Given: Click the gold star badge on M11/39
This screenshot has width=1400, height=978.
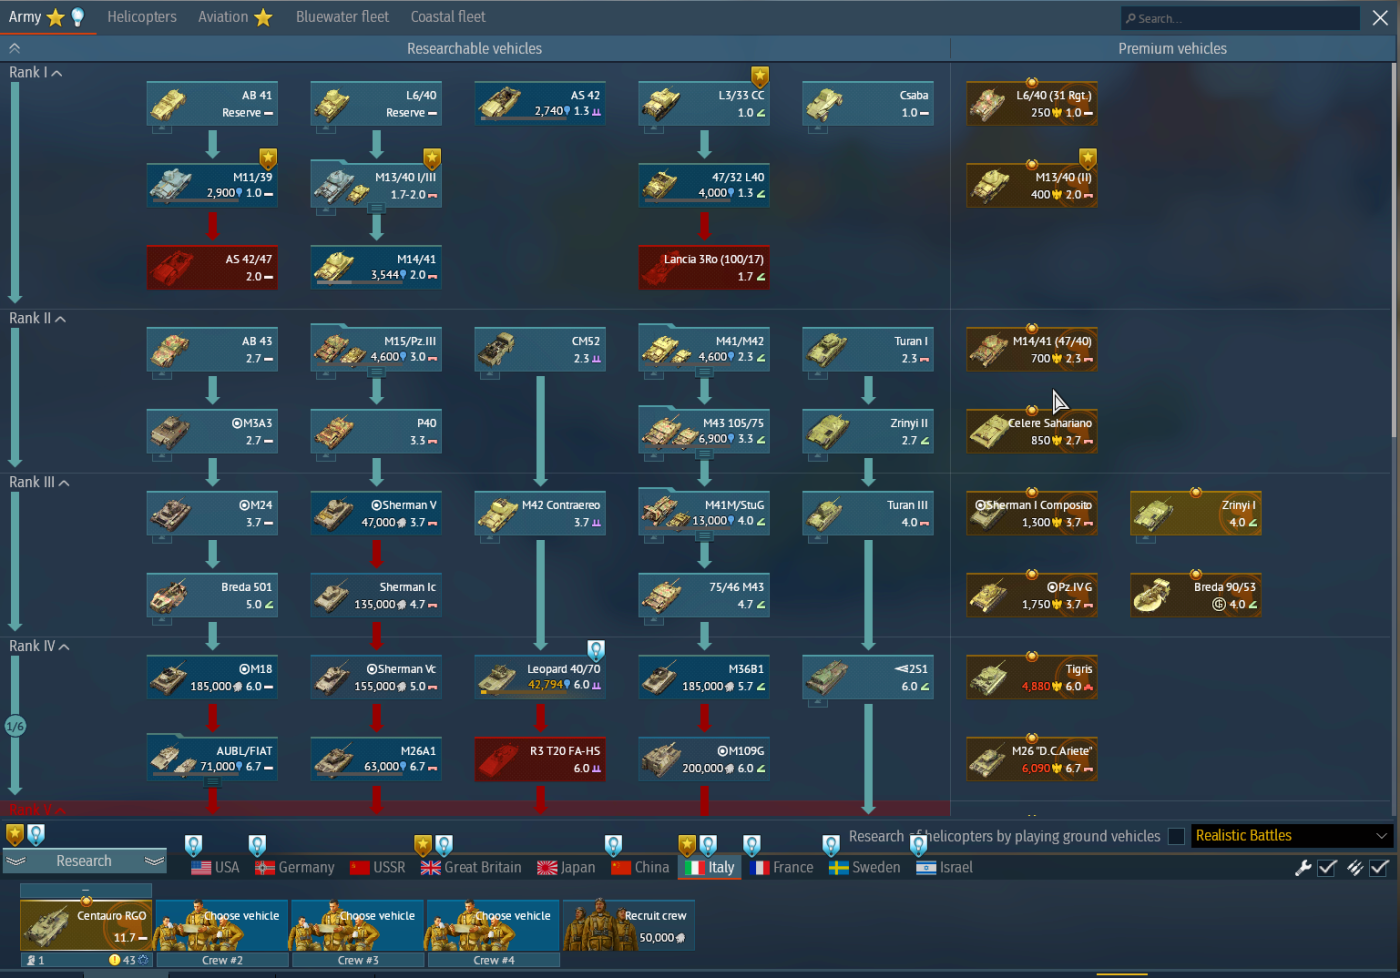Looking at the screenshot, I should 268,159.
